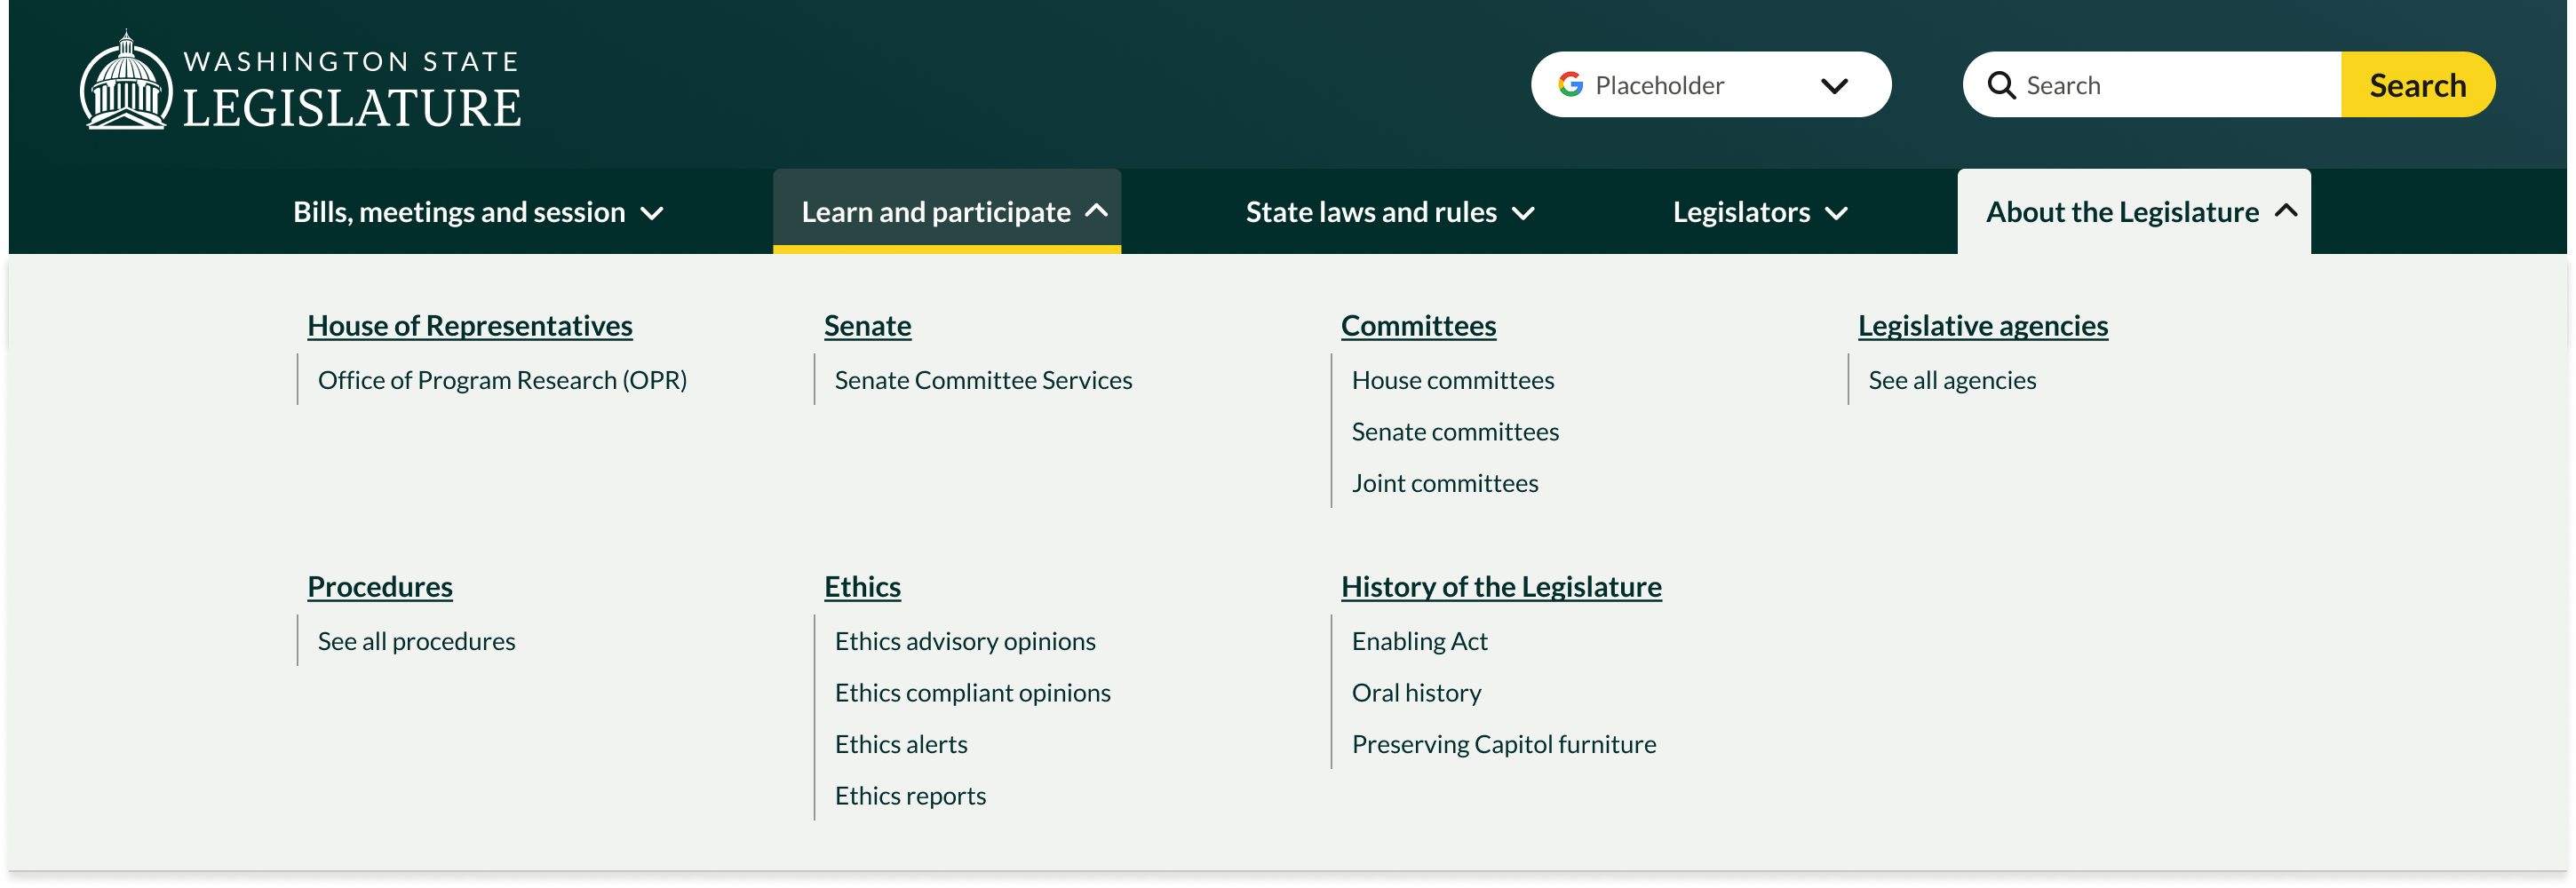
Task: Open the Office of Program Research (OPR) link
Action: pyautogui.click(x=501, y=380)
